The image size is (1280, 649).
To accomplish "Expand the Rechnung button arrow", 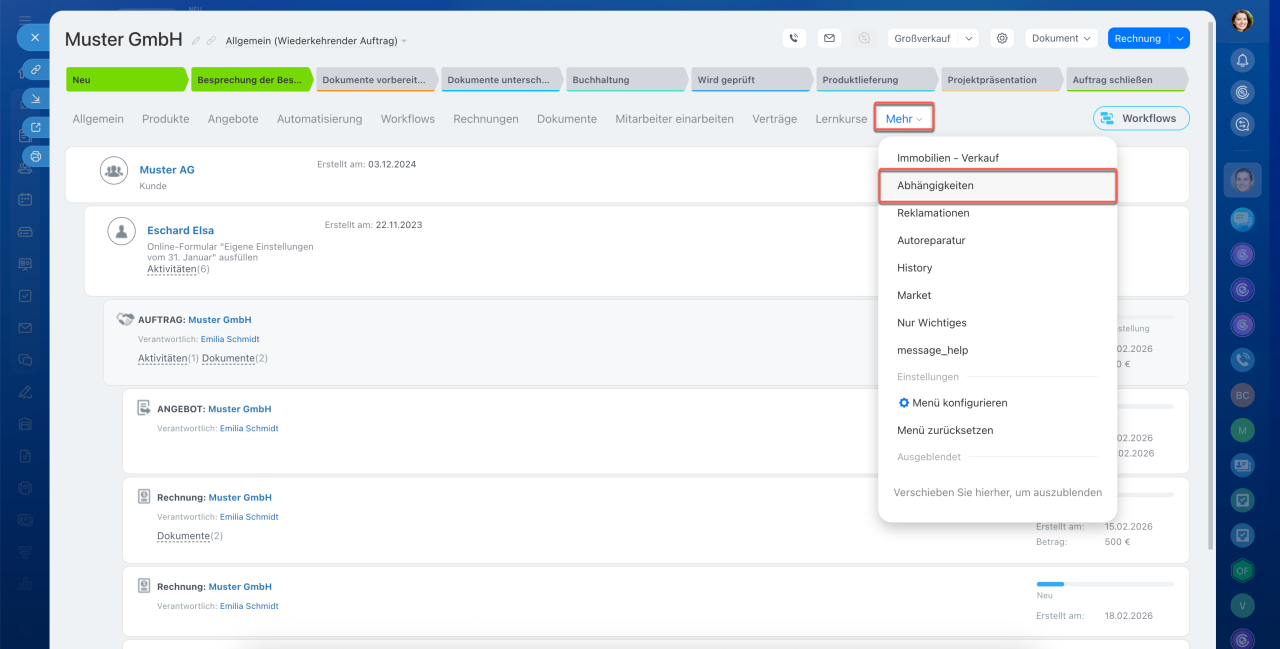I will pos(1180,38).
